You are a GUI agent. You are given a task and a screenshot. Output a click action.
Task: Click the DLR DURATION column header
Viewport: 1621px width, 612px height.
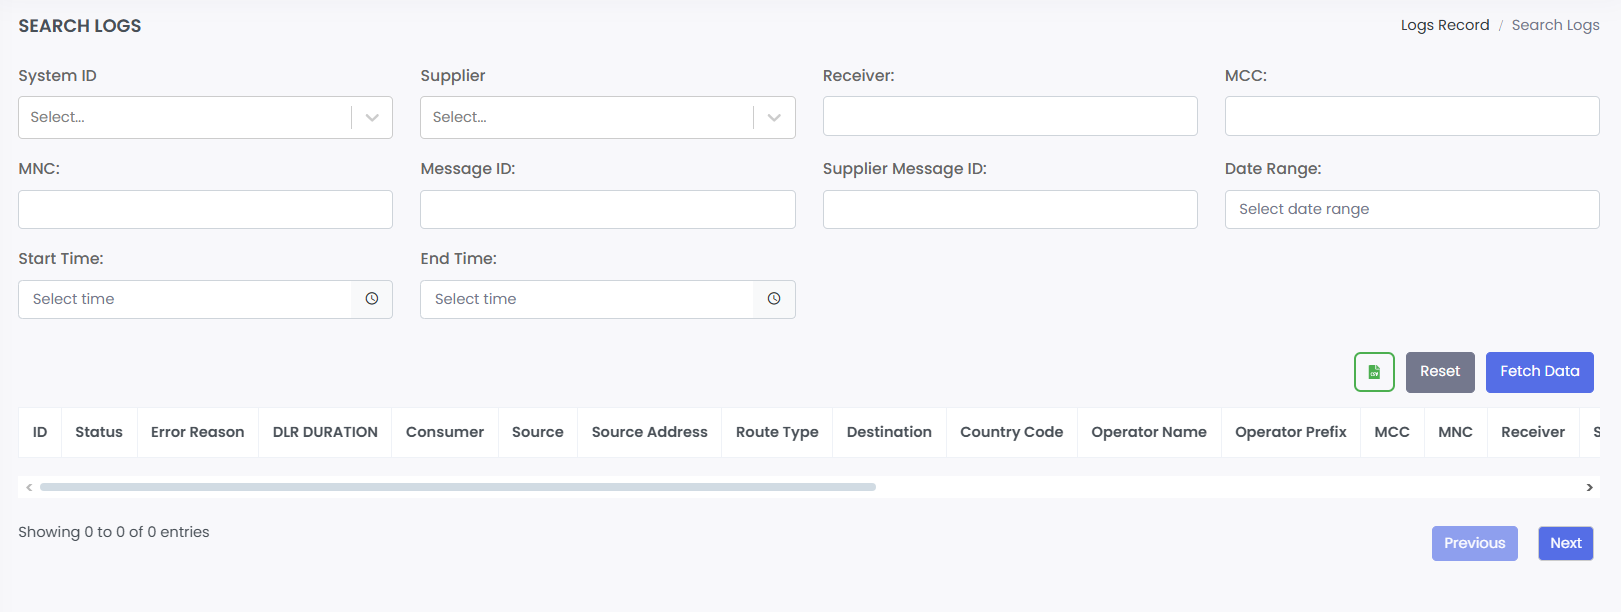pos(325,432)
